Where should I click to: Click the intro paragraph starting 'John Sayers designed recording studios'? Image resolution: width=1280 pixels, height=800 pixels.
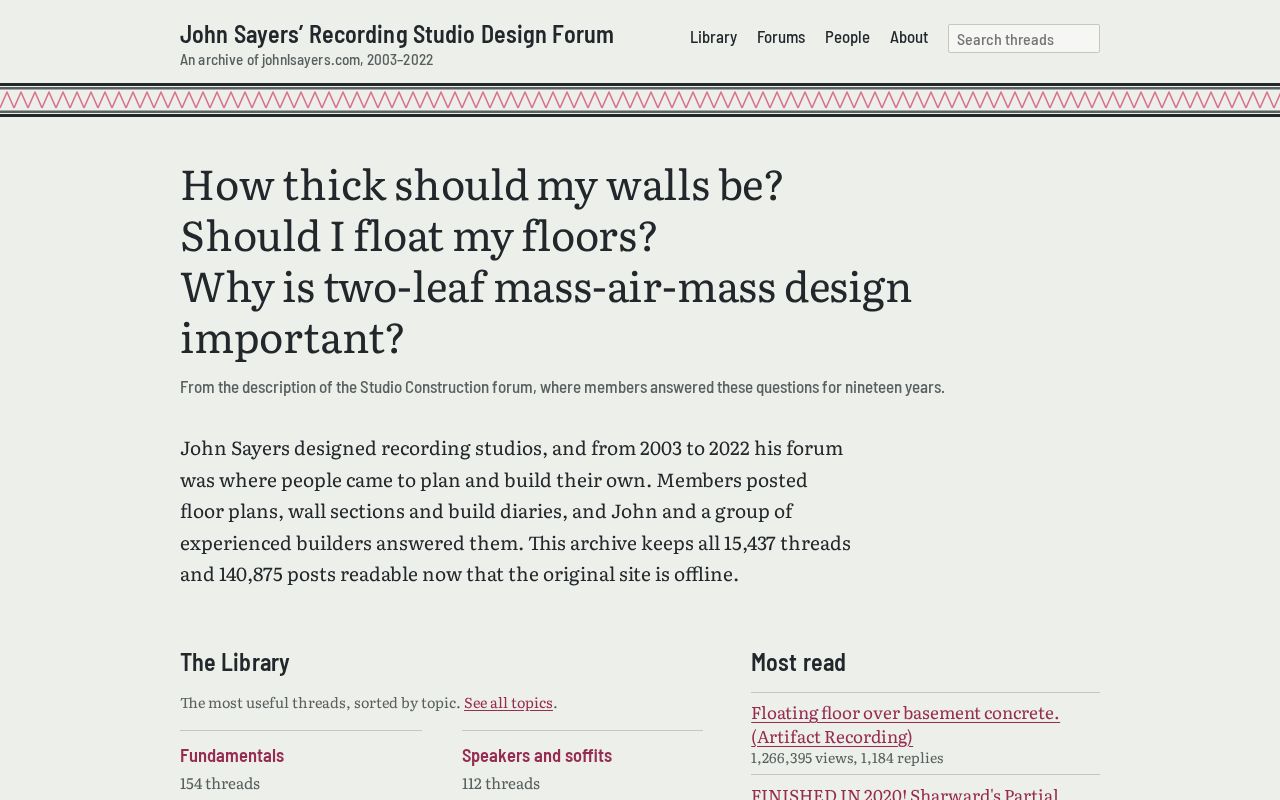click(515, 510)
